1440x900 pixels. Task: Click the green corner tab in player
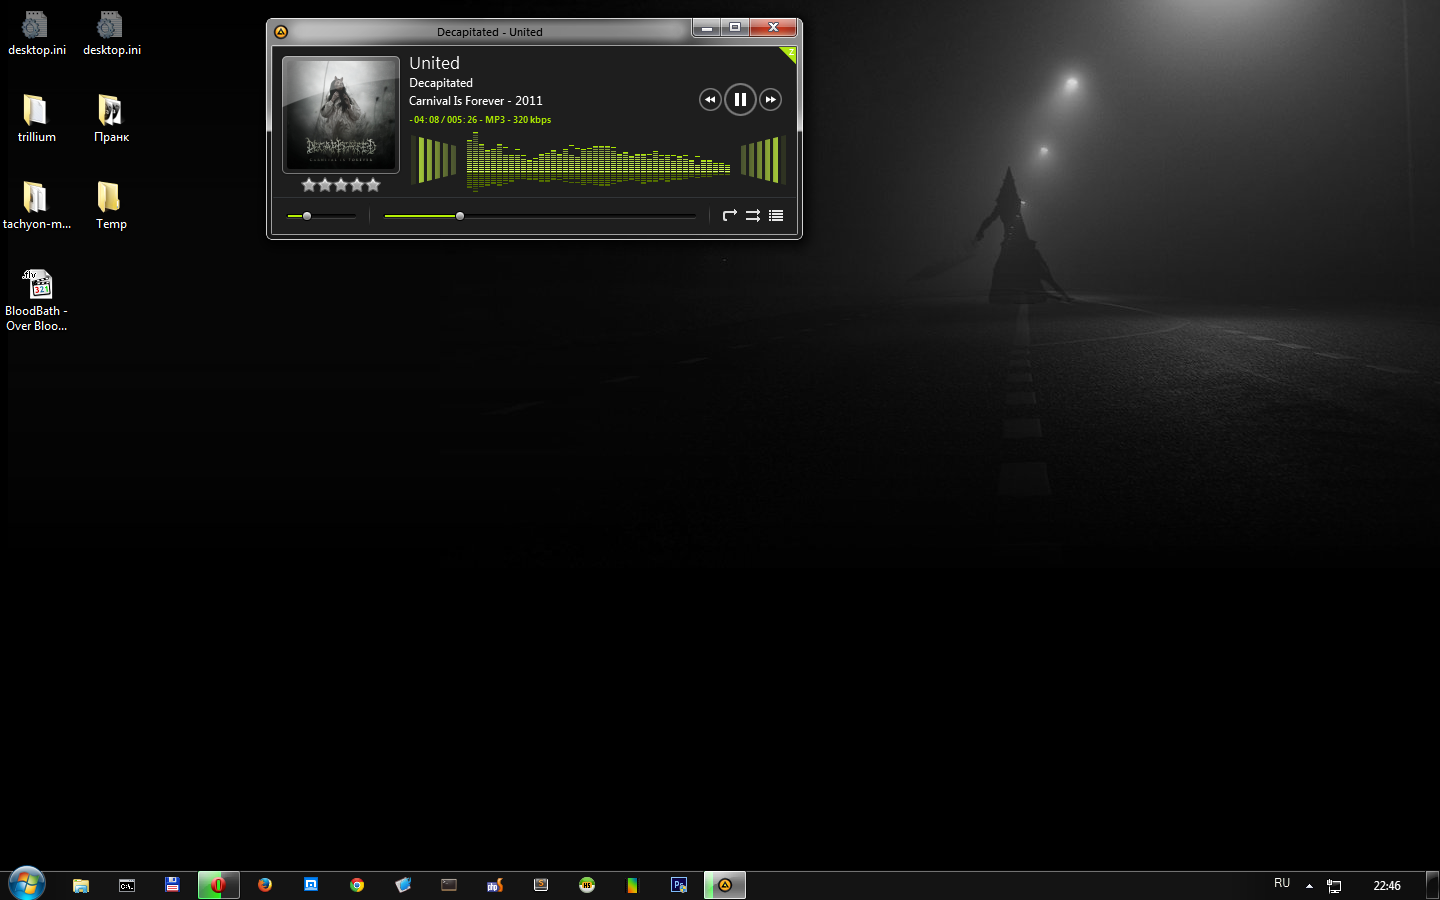789,53
